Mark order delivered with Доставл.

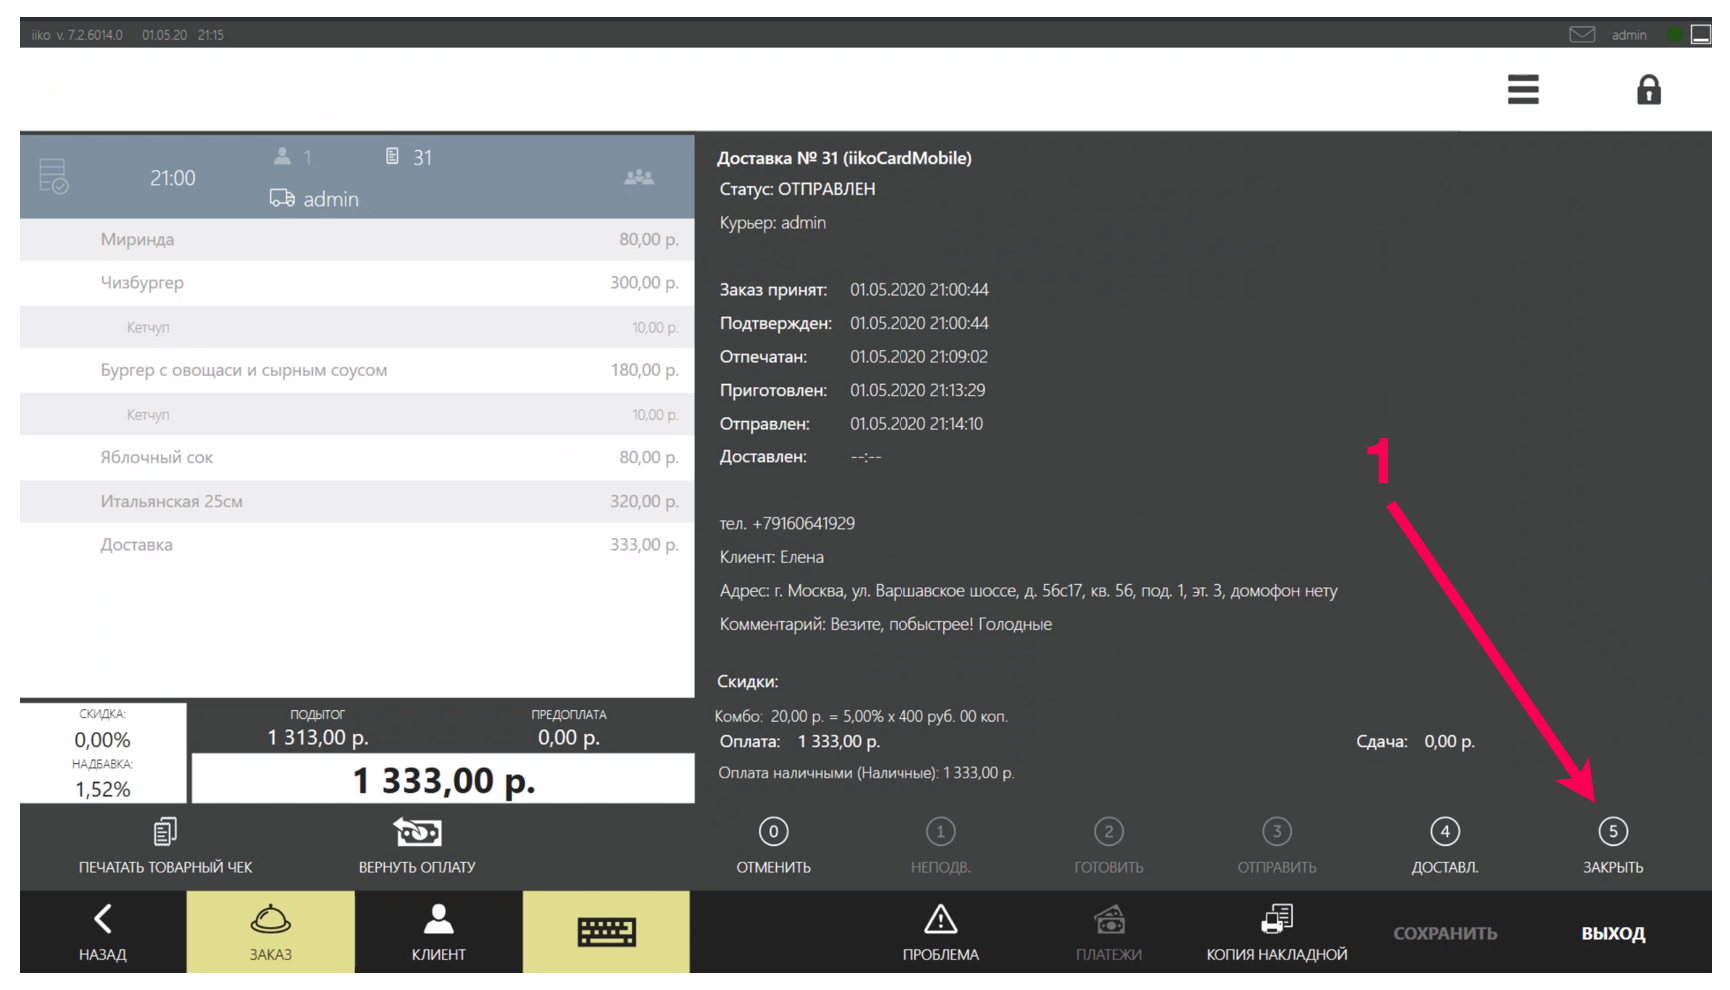(1444, 846)
